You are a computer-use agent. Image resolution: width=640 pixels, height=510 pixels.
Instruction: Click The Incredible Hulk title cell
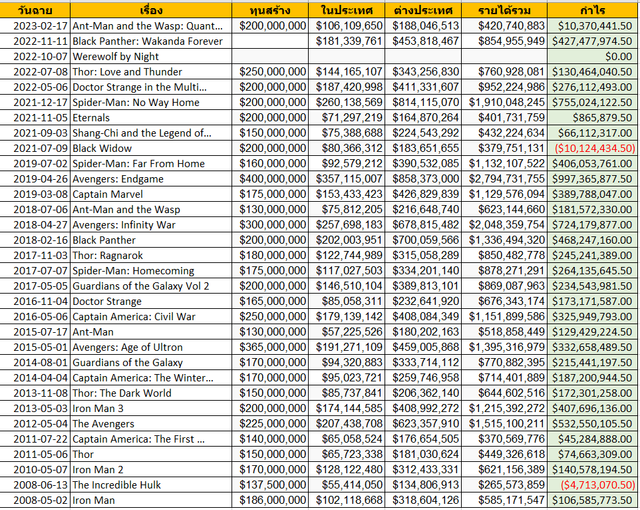point(151,485)
